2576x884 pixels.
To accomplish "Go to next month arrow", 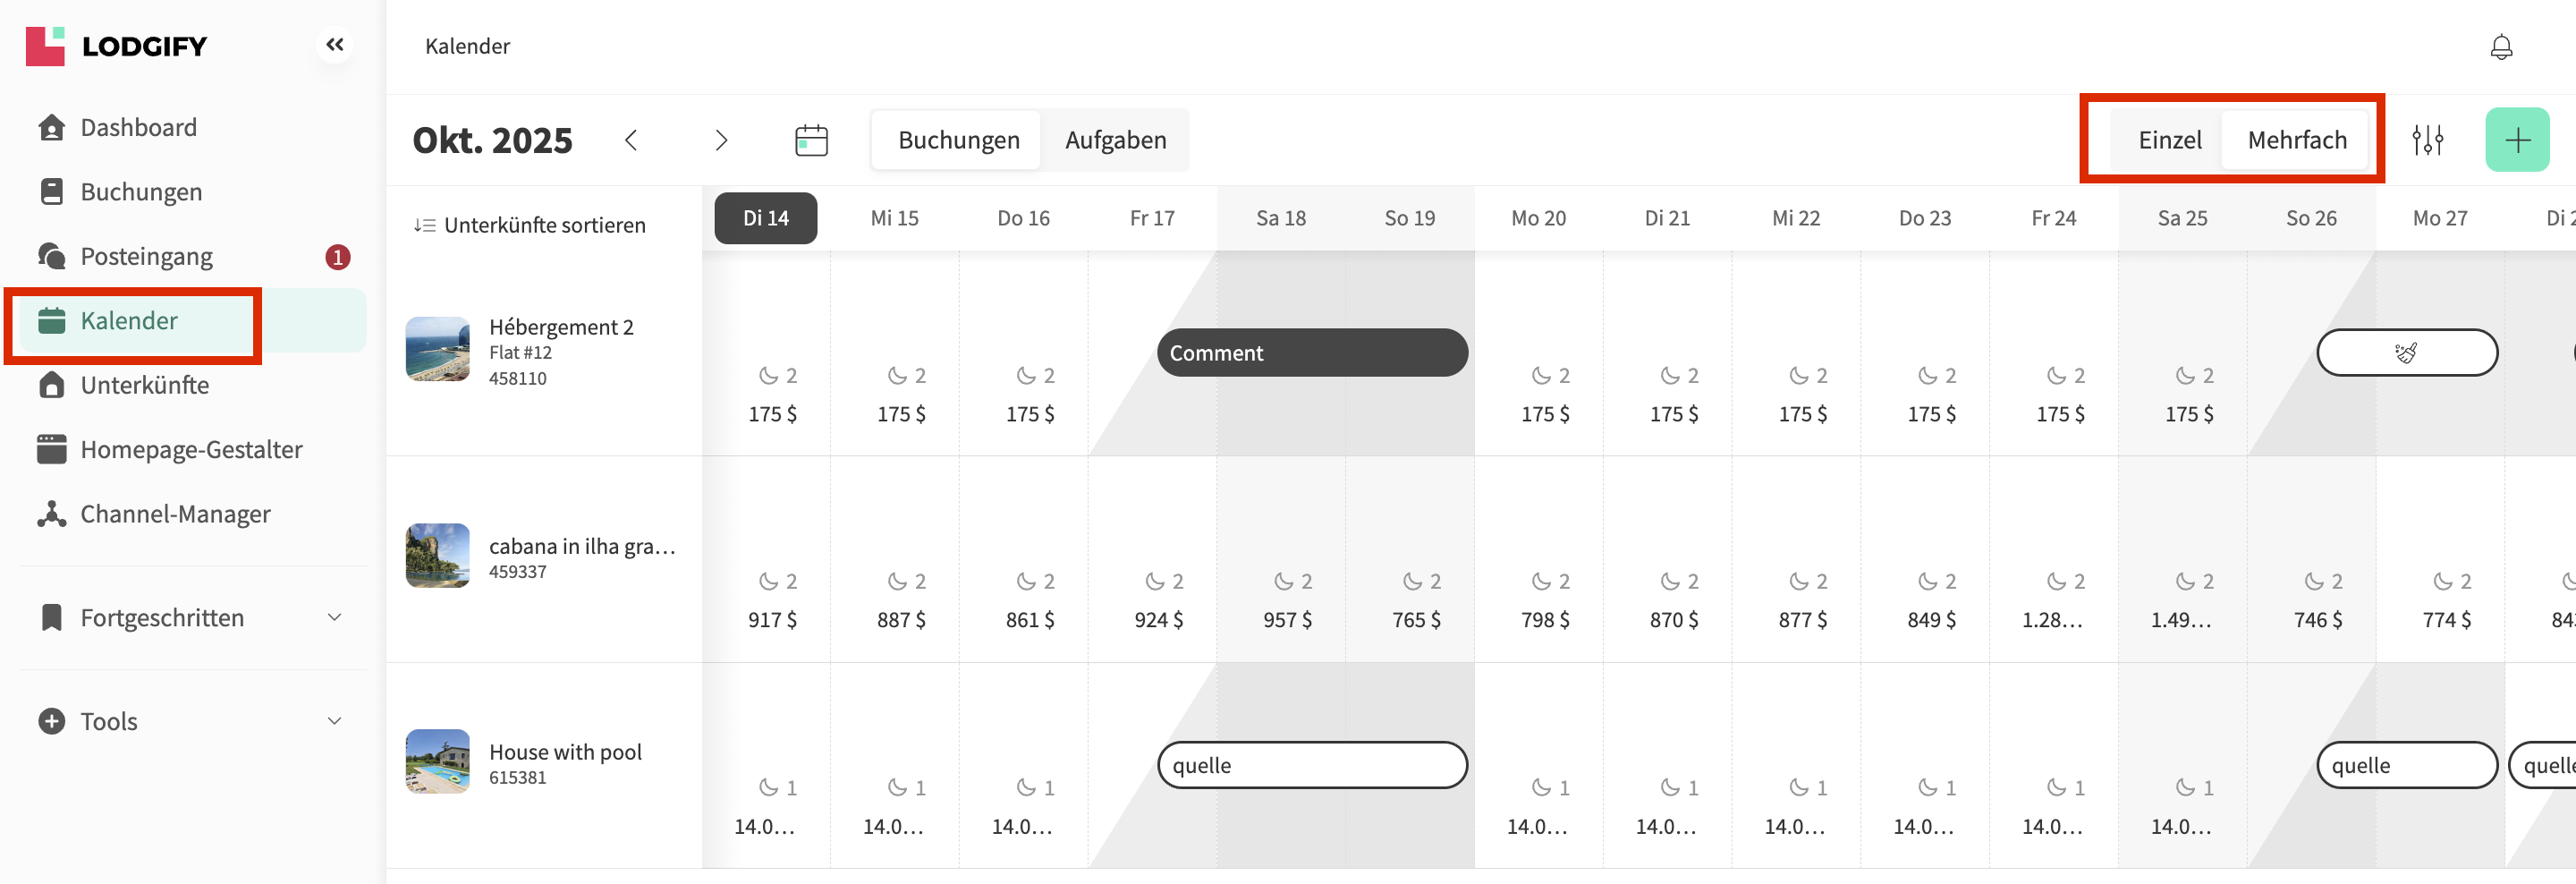I will click(x=721, y=140).
